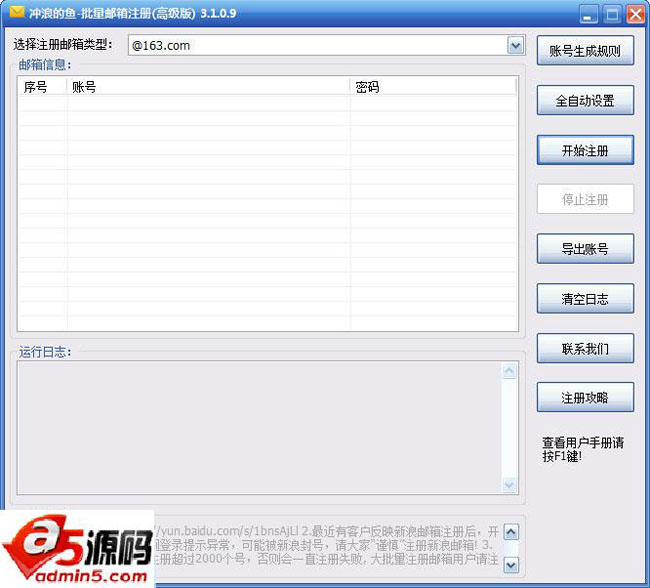The image size is (650, 588).
Task: Minimize the window
Action: point(588,15)
